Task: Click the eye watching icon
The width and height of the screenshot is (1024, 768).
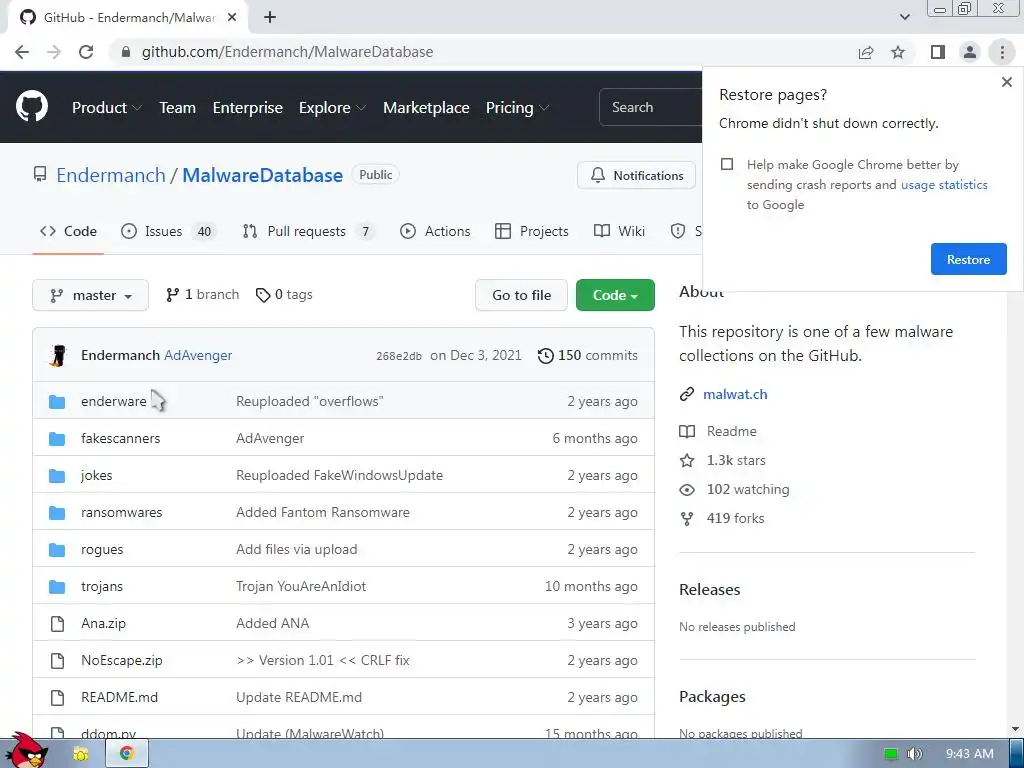Action: coord(687,490)
